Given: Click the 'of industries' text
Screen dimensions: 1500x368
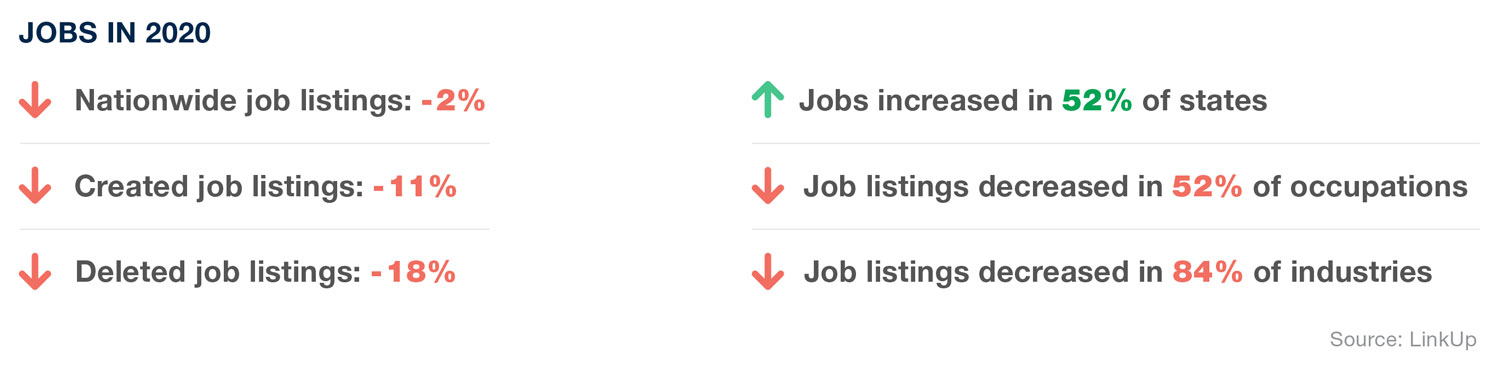Looking at the screenshot, I should pos(1343,272).
